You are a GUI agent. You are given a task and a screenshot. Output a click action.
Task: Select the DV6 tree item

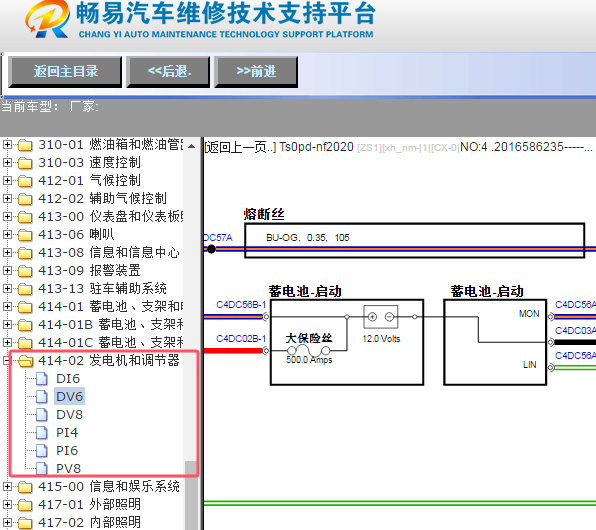[x=69, y=397]
